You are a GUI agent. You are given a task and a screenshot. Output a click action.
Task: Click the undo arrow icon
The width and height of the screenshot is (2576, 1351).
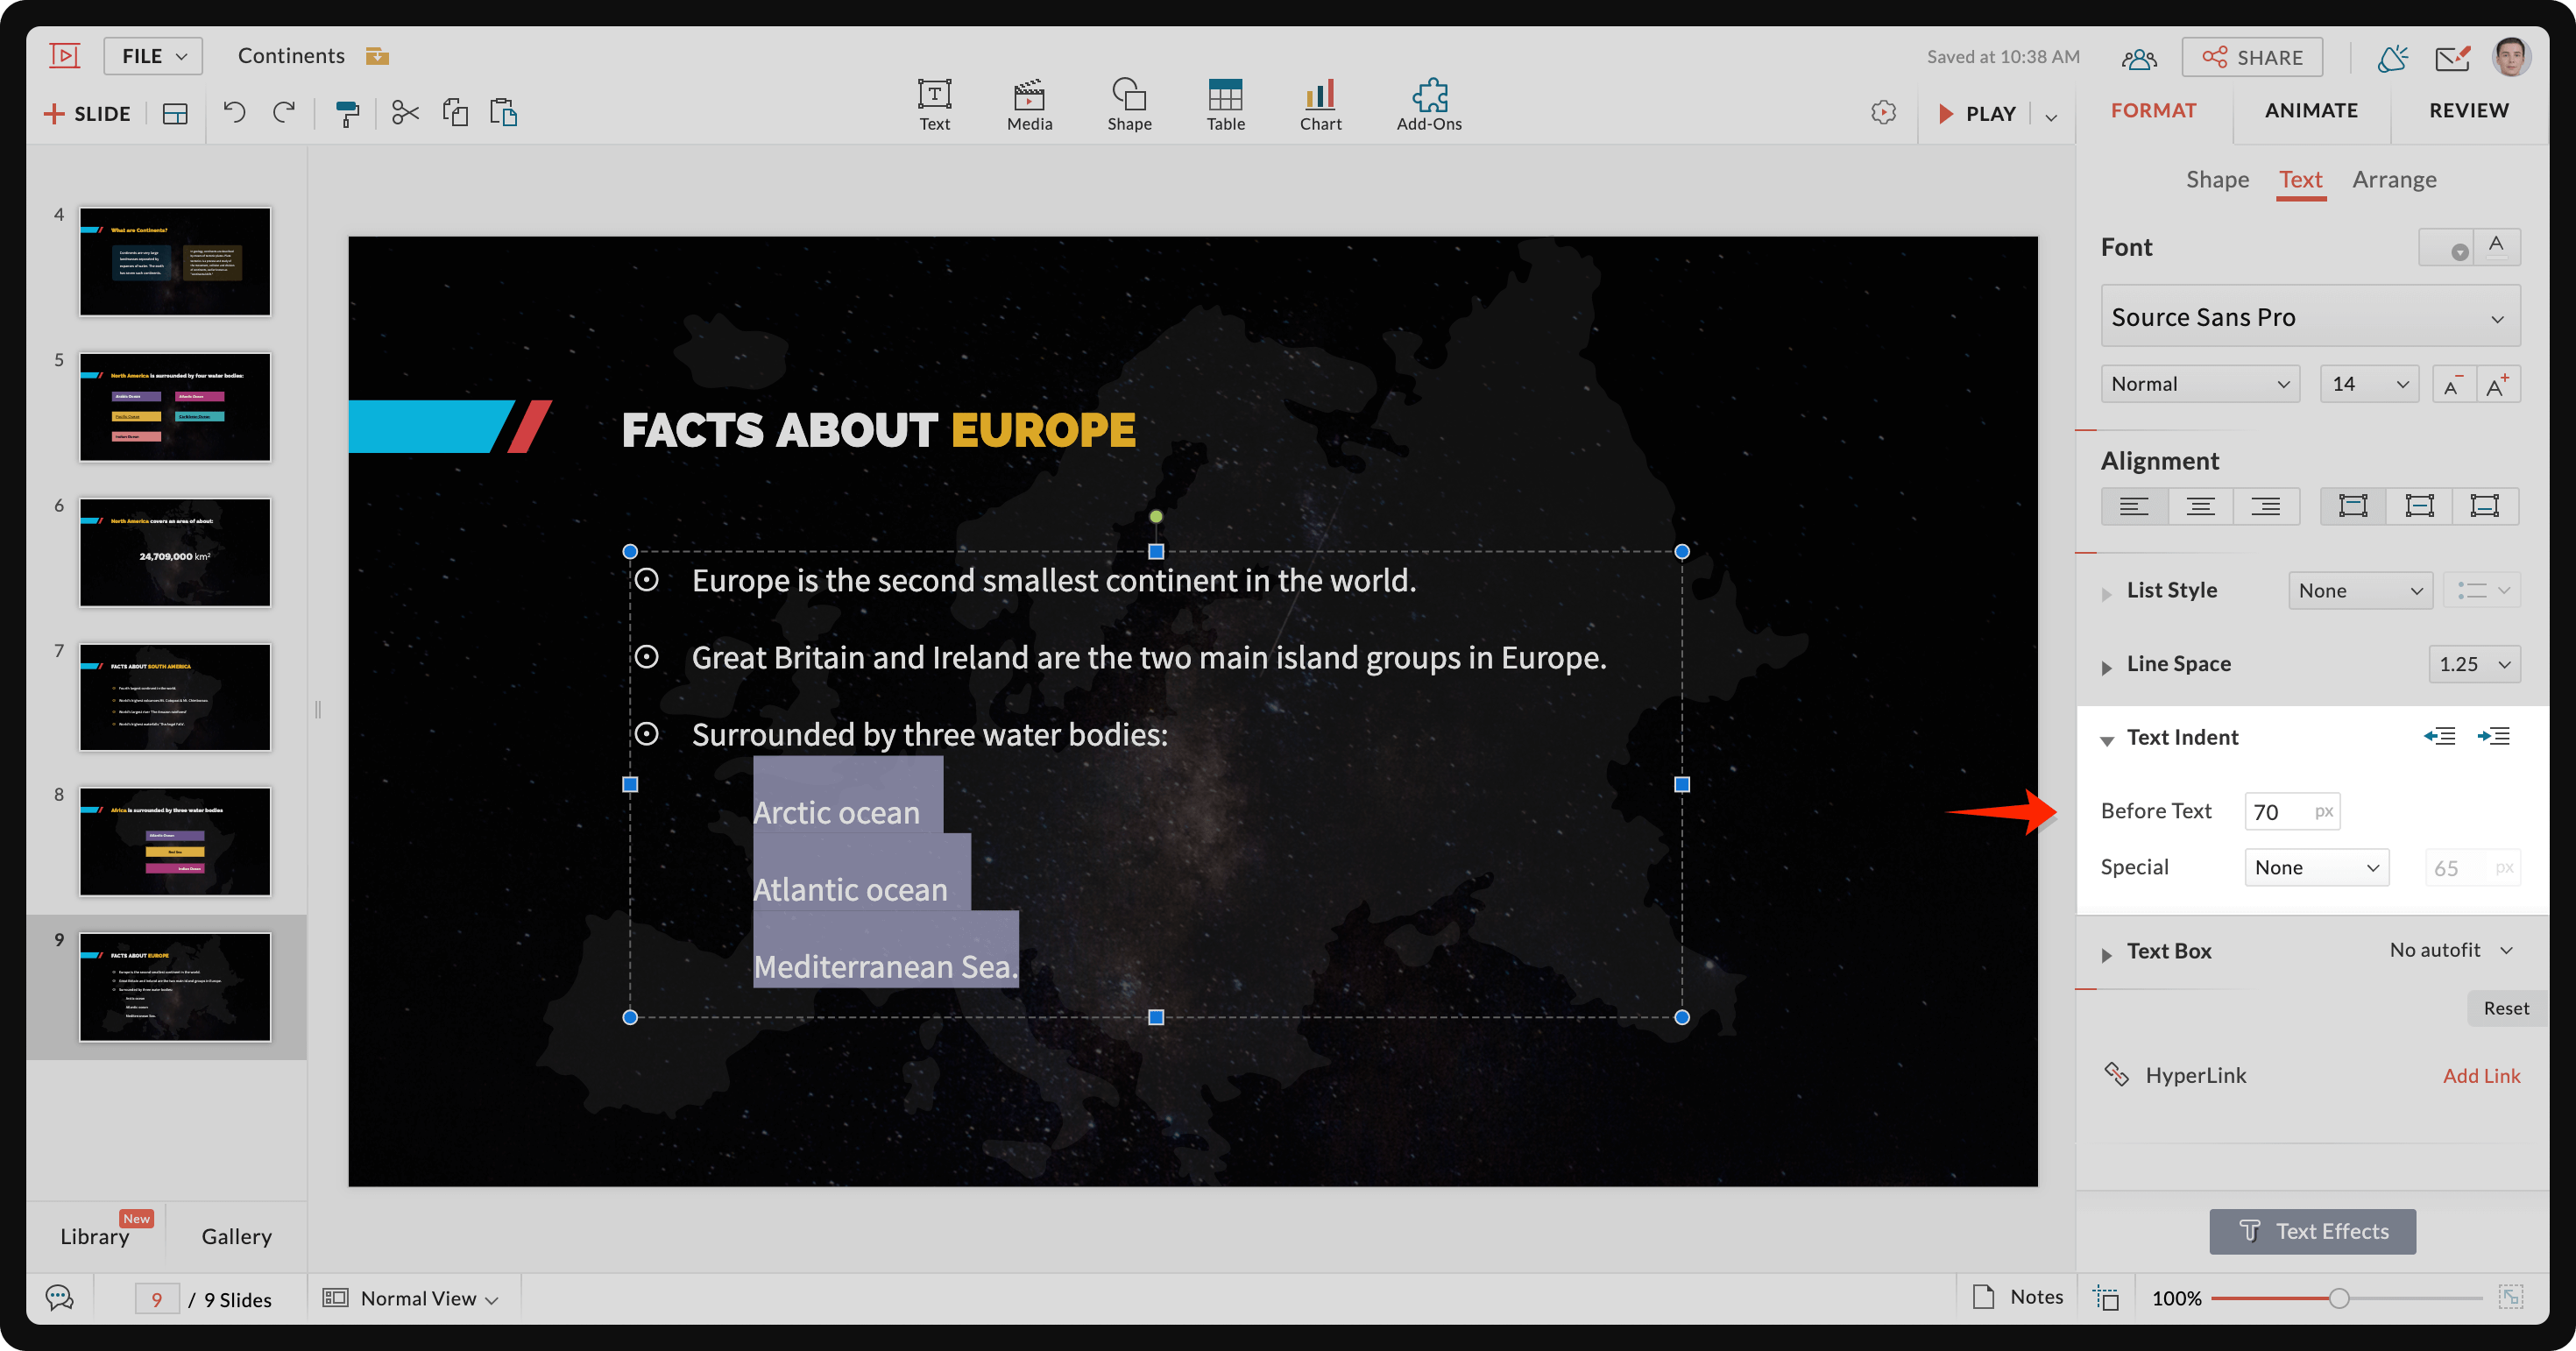(x=234, y=113)
